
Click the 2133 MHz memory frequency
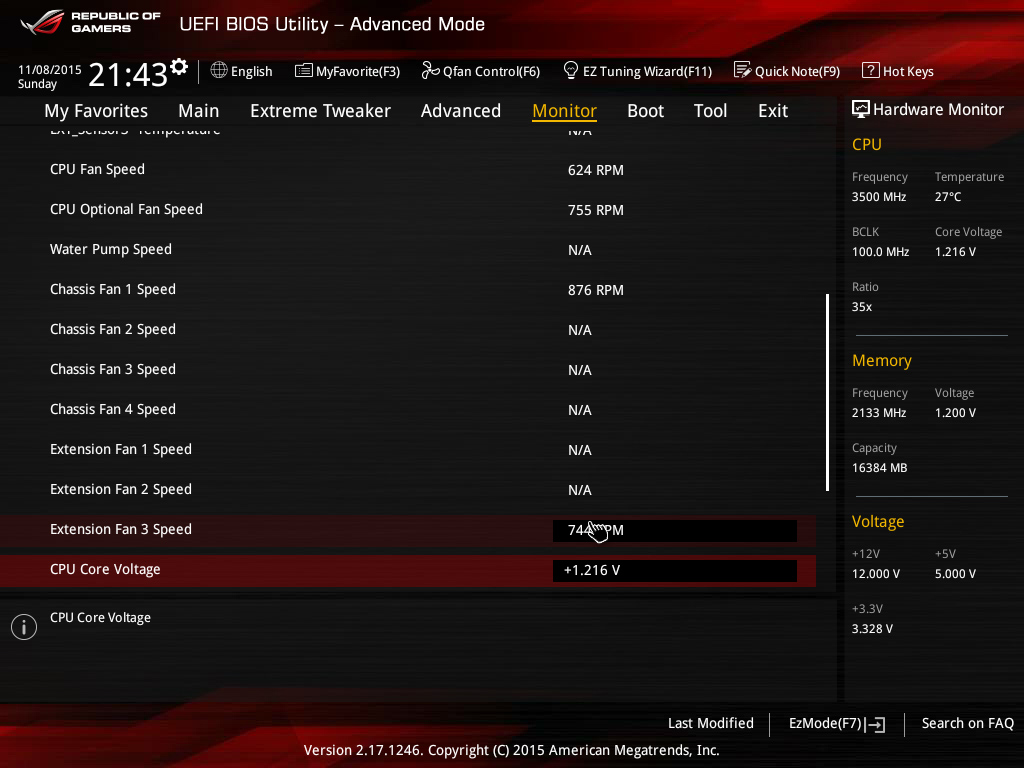879,413
